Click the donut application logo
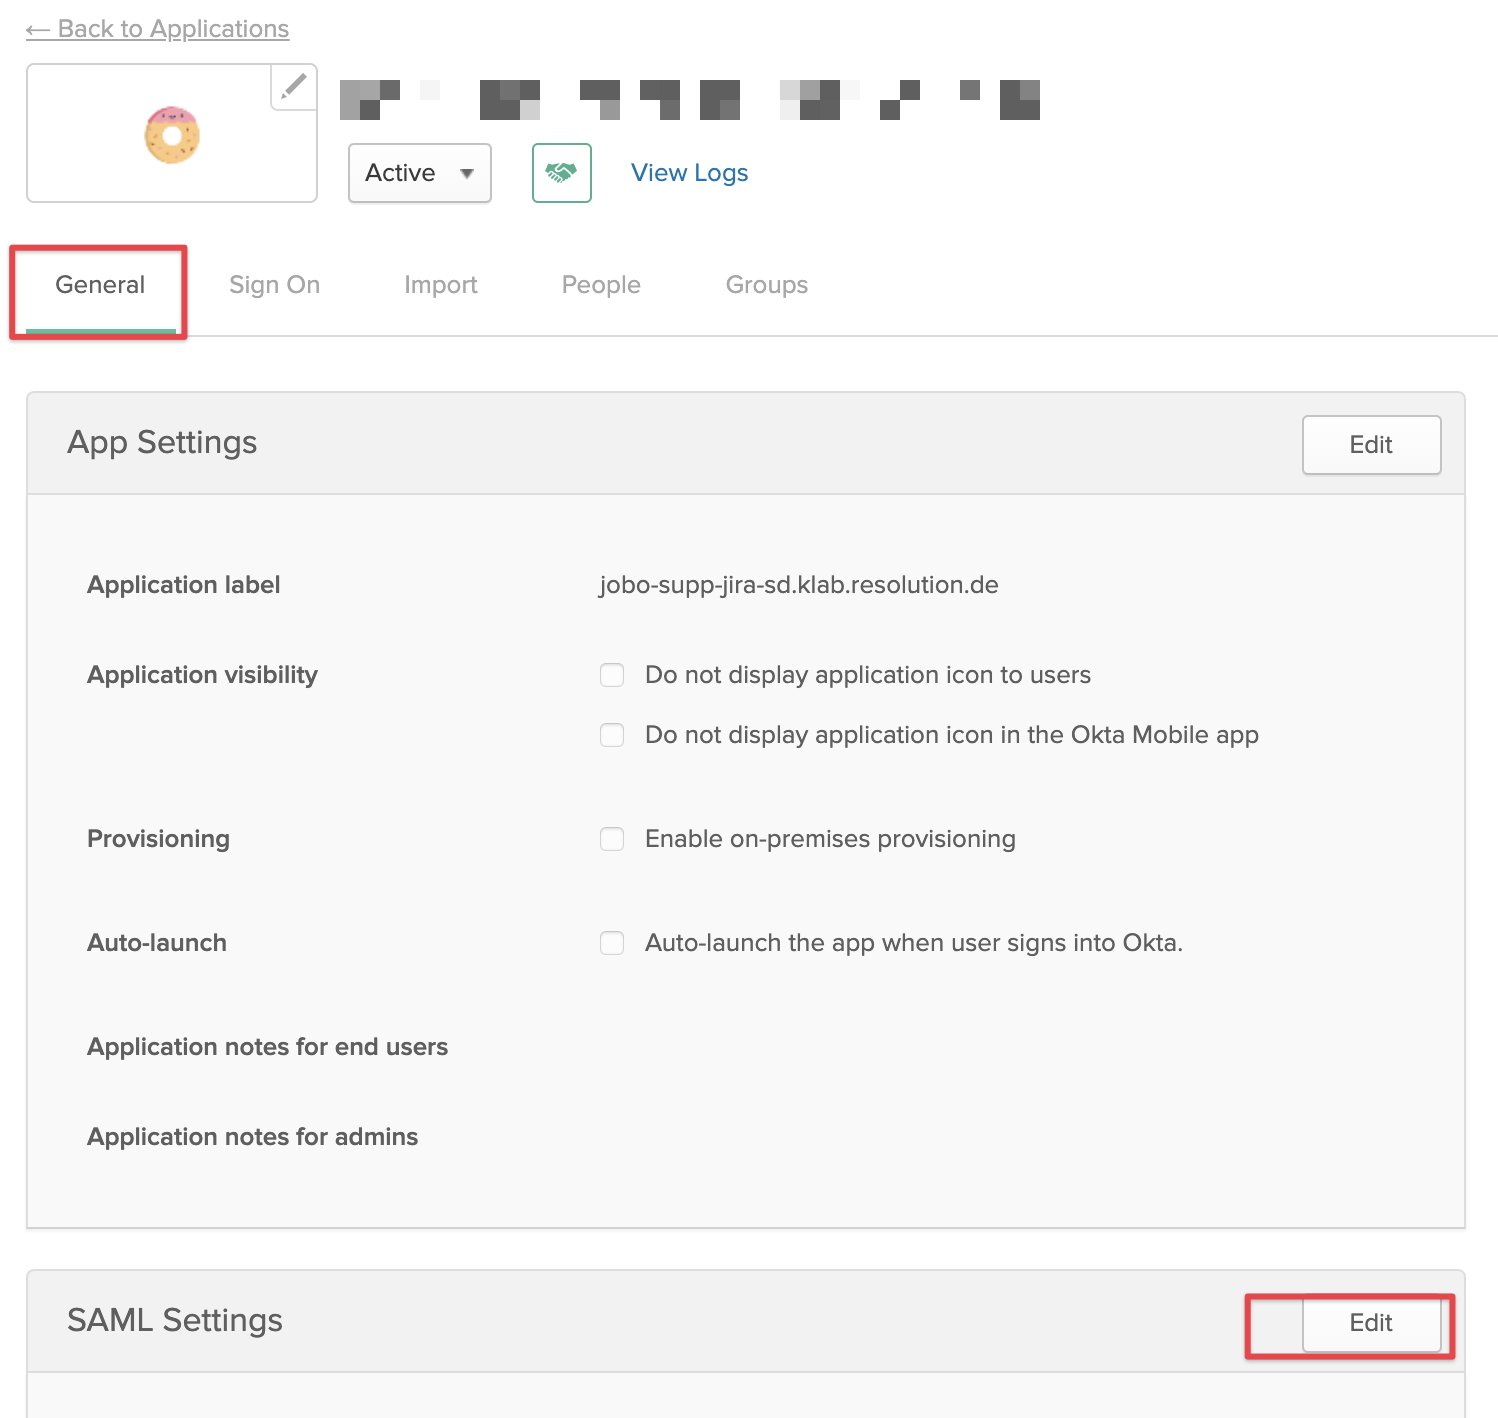The height and width of the screenshot is (1418, 1498). pos(172,135)
